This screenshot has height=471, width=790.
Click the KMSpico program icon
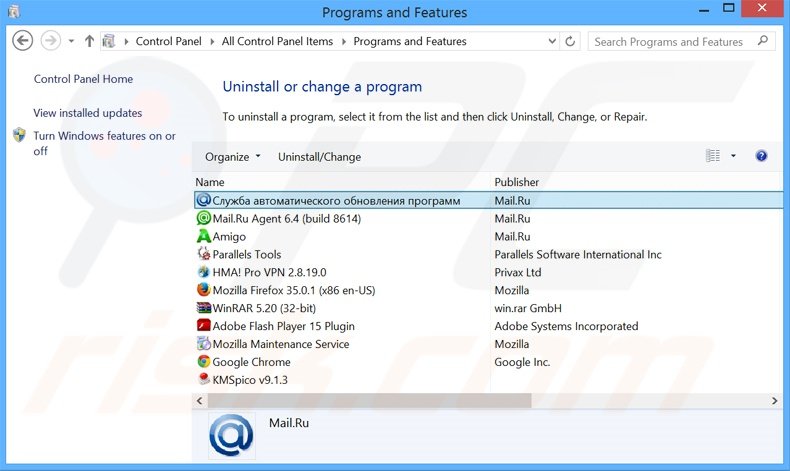pos(204,380)
